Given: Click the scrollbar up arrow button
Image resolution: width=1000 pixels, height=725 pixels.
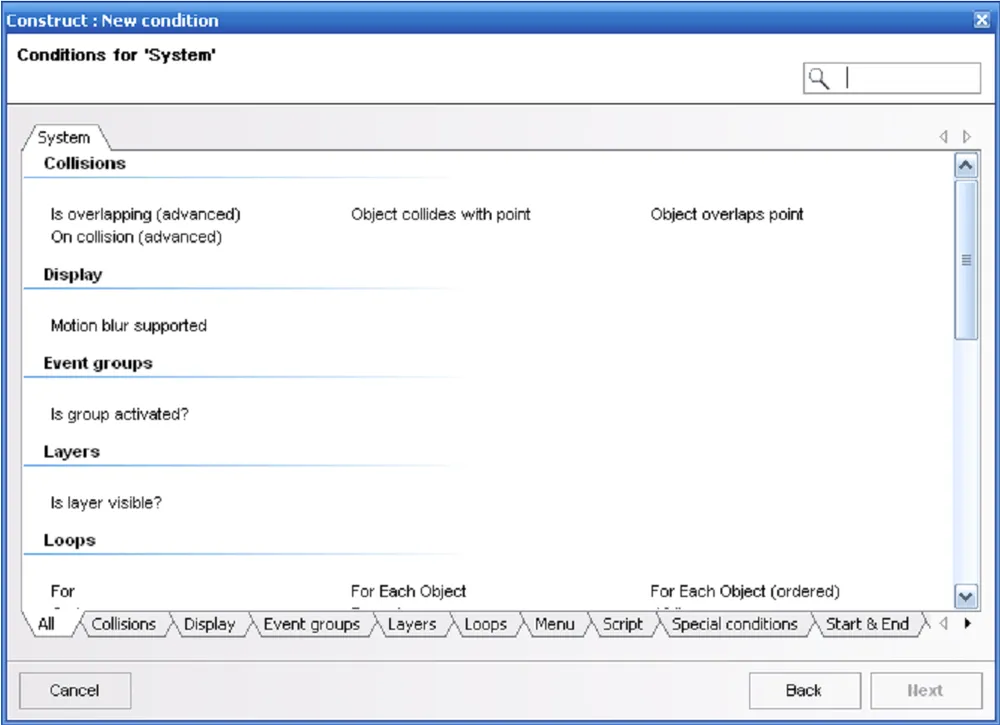Looking at the screenshot, I should (966, 166).
